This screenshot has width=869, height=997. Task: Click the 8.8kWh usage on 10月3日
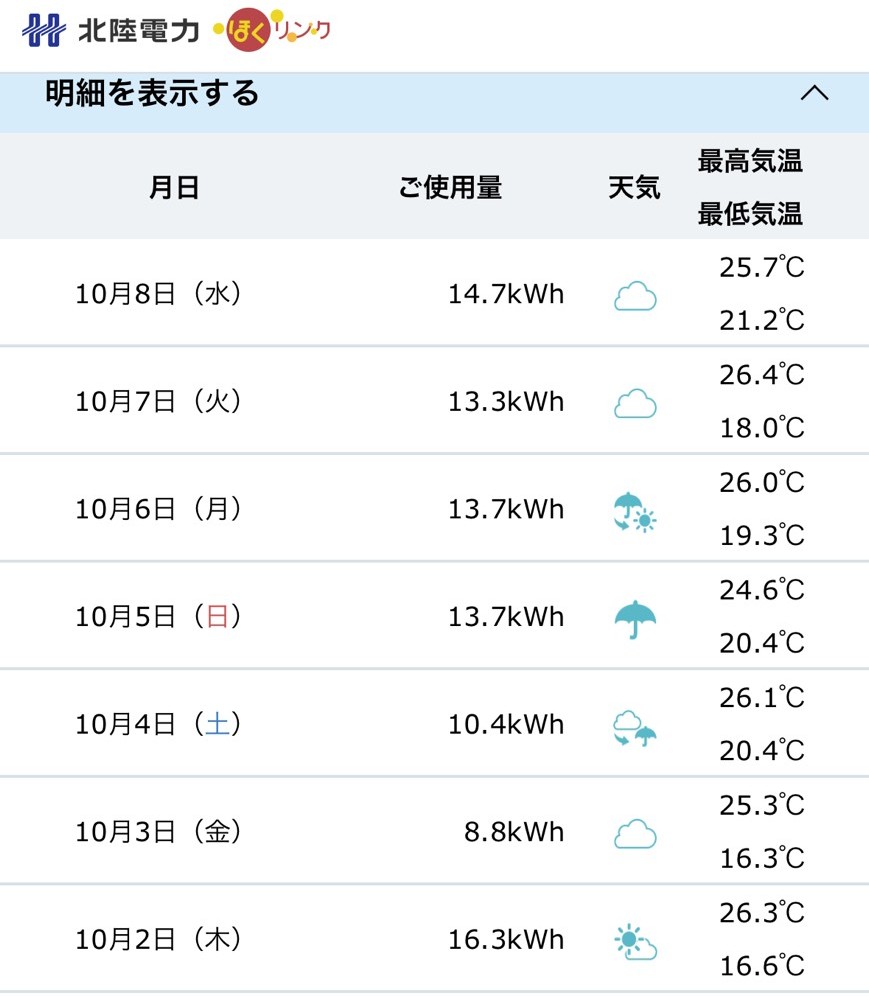click(514, 833)
